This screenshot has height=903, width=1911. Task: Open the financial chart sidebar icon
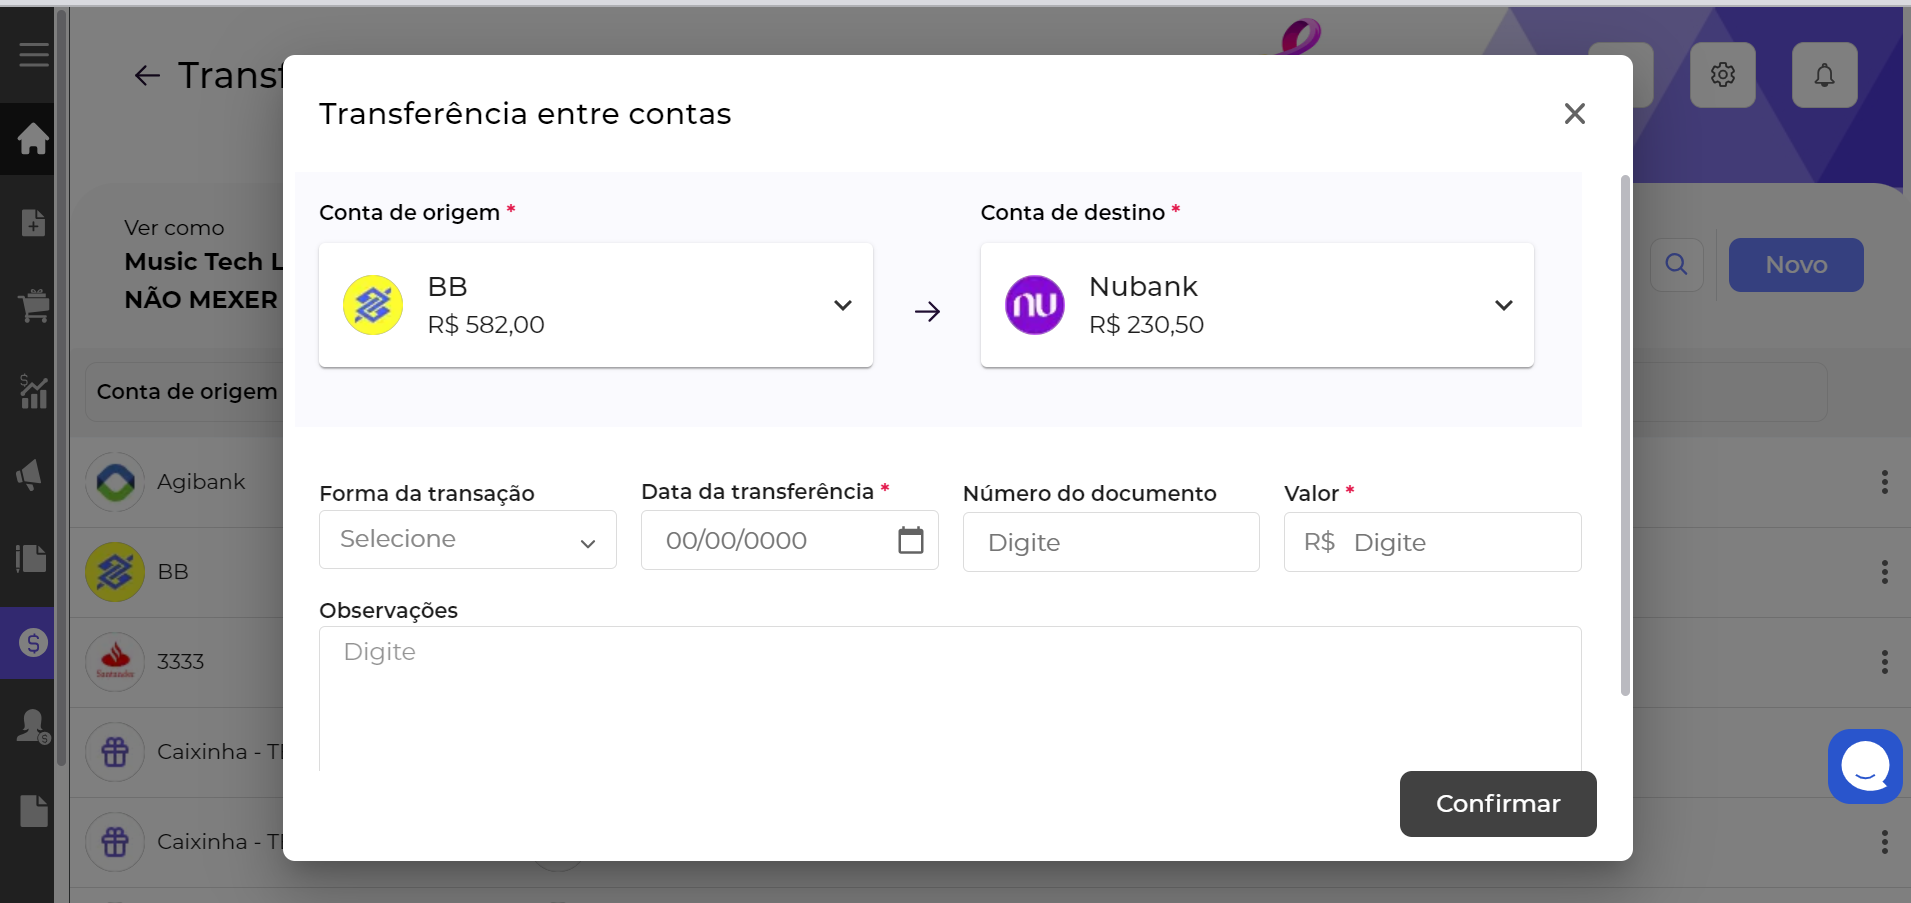pos(34,392)
